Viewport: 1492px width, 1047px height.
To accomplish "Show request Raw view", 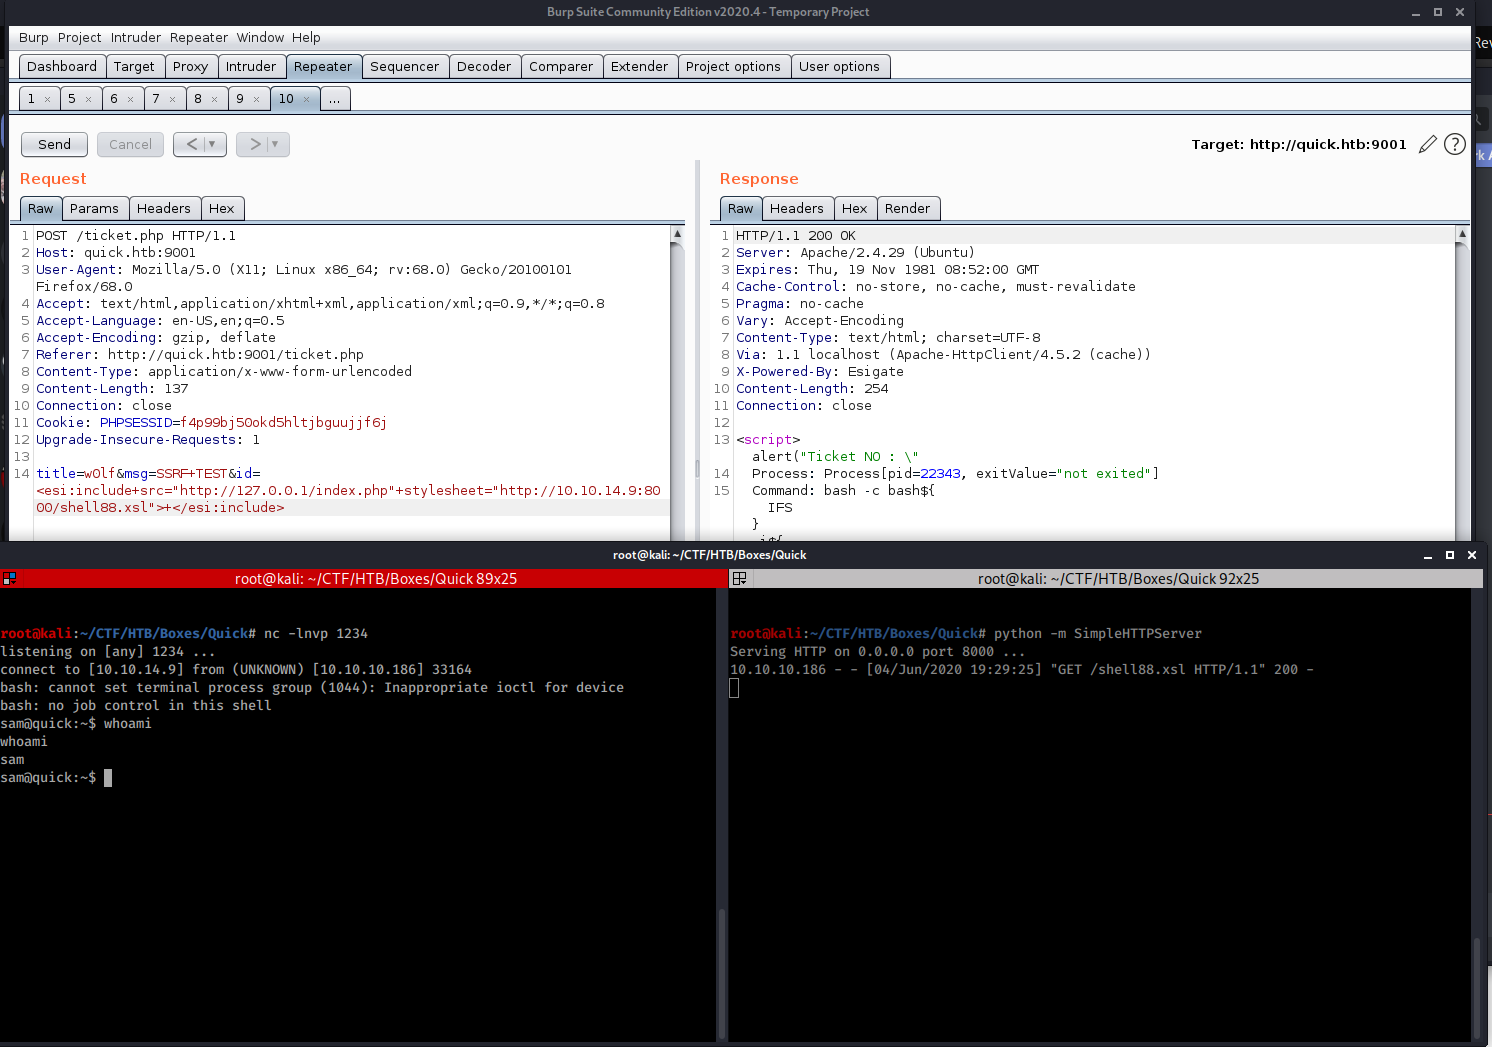I will coord(41,208).
